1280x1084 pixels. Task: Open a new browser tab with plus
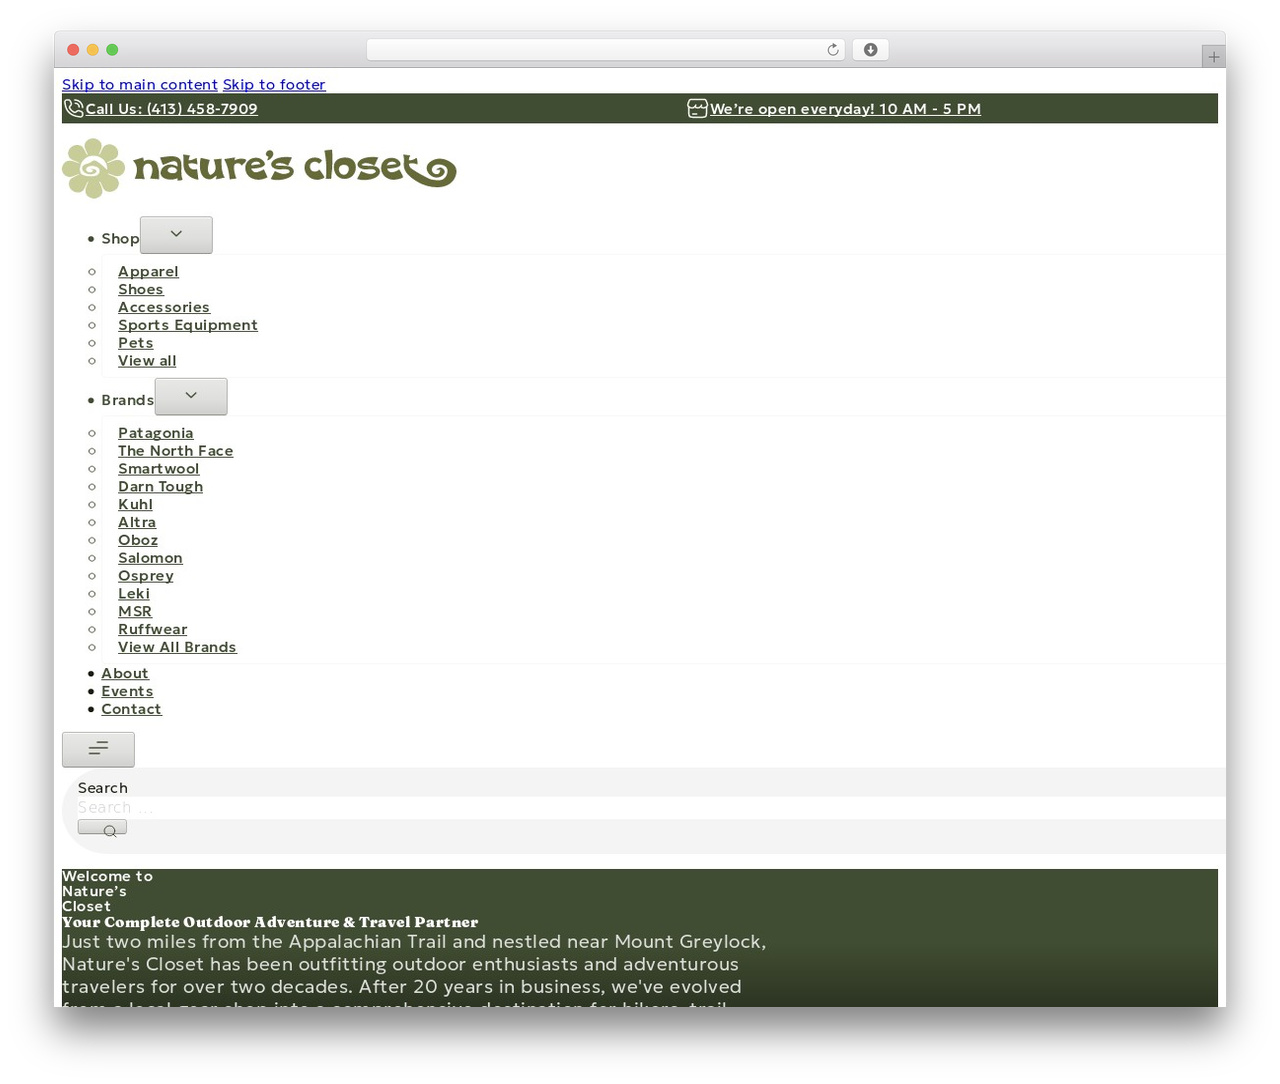[1214, 57]
